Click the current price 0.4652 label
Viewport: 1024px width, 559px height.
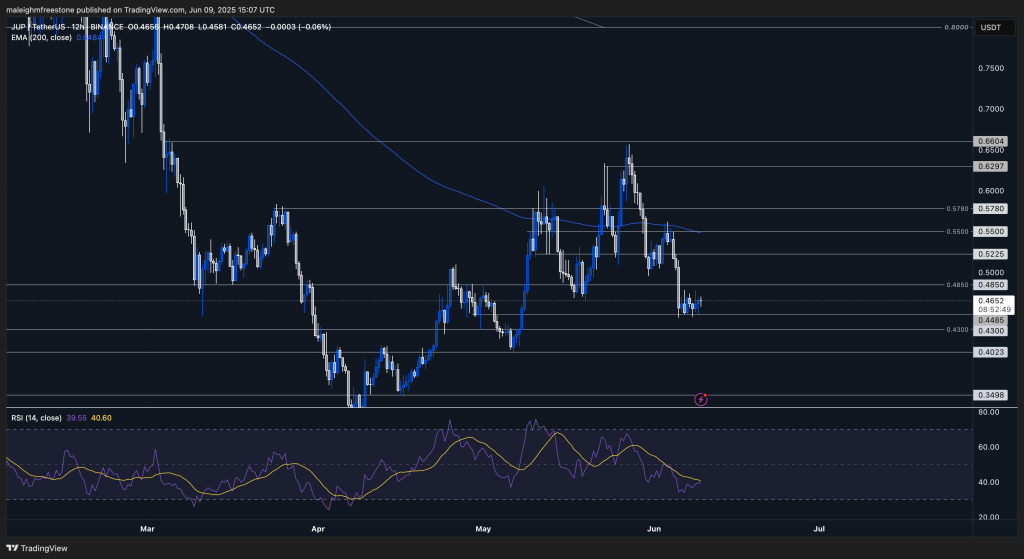pos(988,300)
